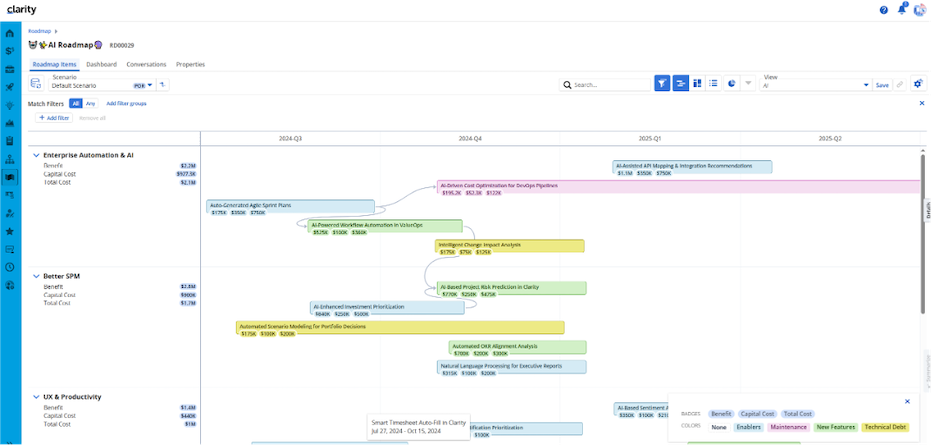Screen dimensions: 931x445
Task: Close the filter bar with X
Action: [x=922, y=103]
